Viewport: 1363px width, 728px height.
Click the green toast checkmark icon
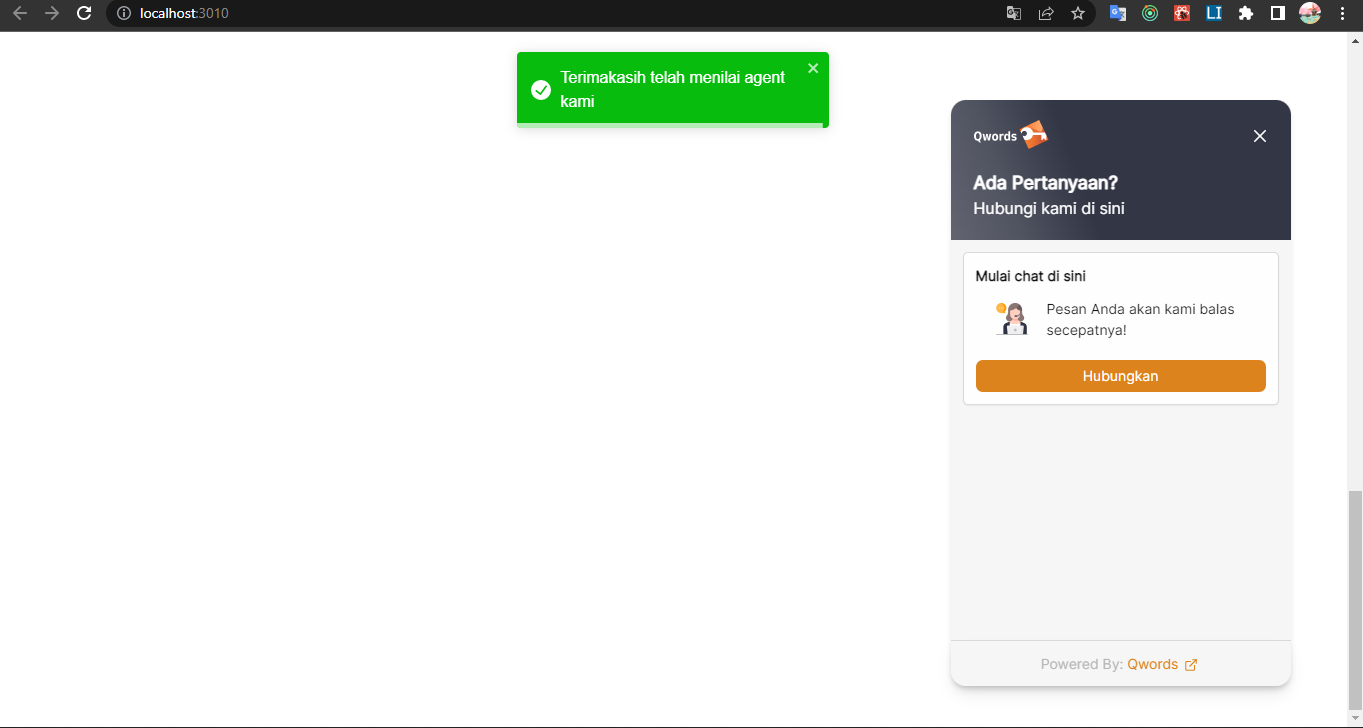(x=541, y=90)
